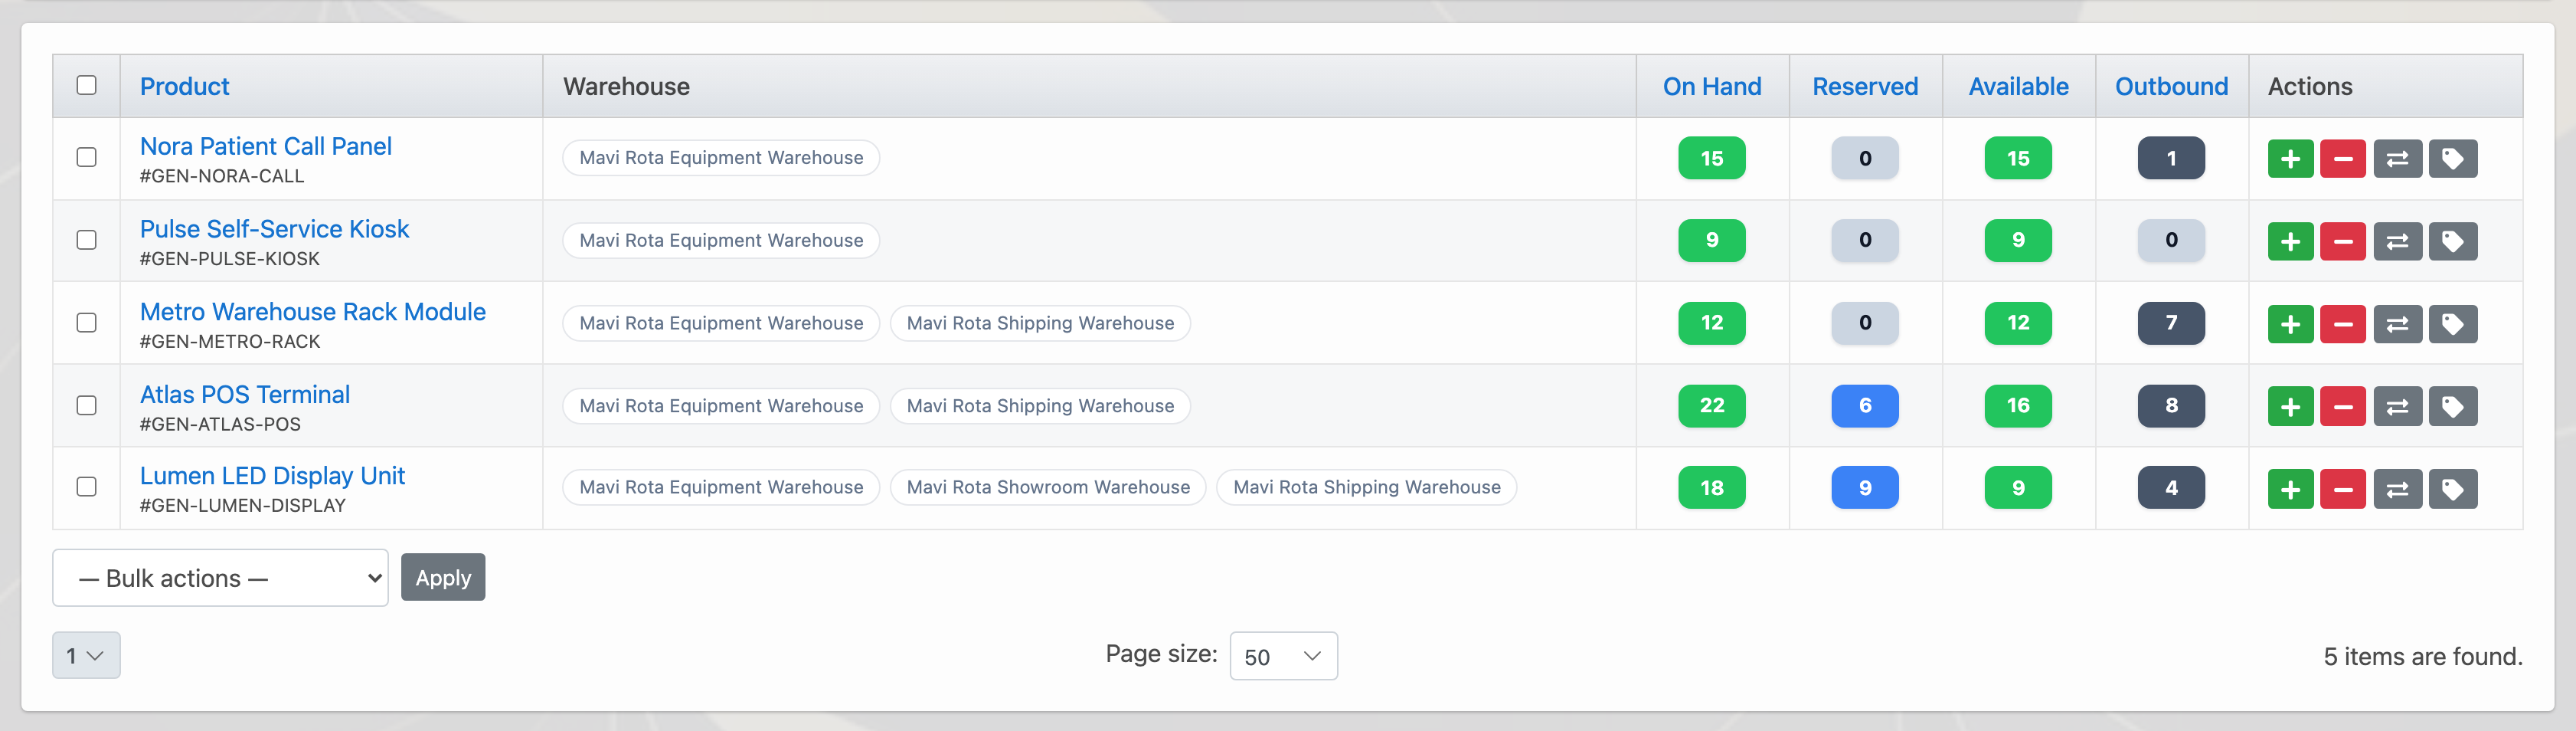Click Reserved badge 9 for Lumen LED Display
This screenshot has height=731, width=2576.
pyautogui.click(x=1865, y=488)
